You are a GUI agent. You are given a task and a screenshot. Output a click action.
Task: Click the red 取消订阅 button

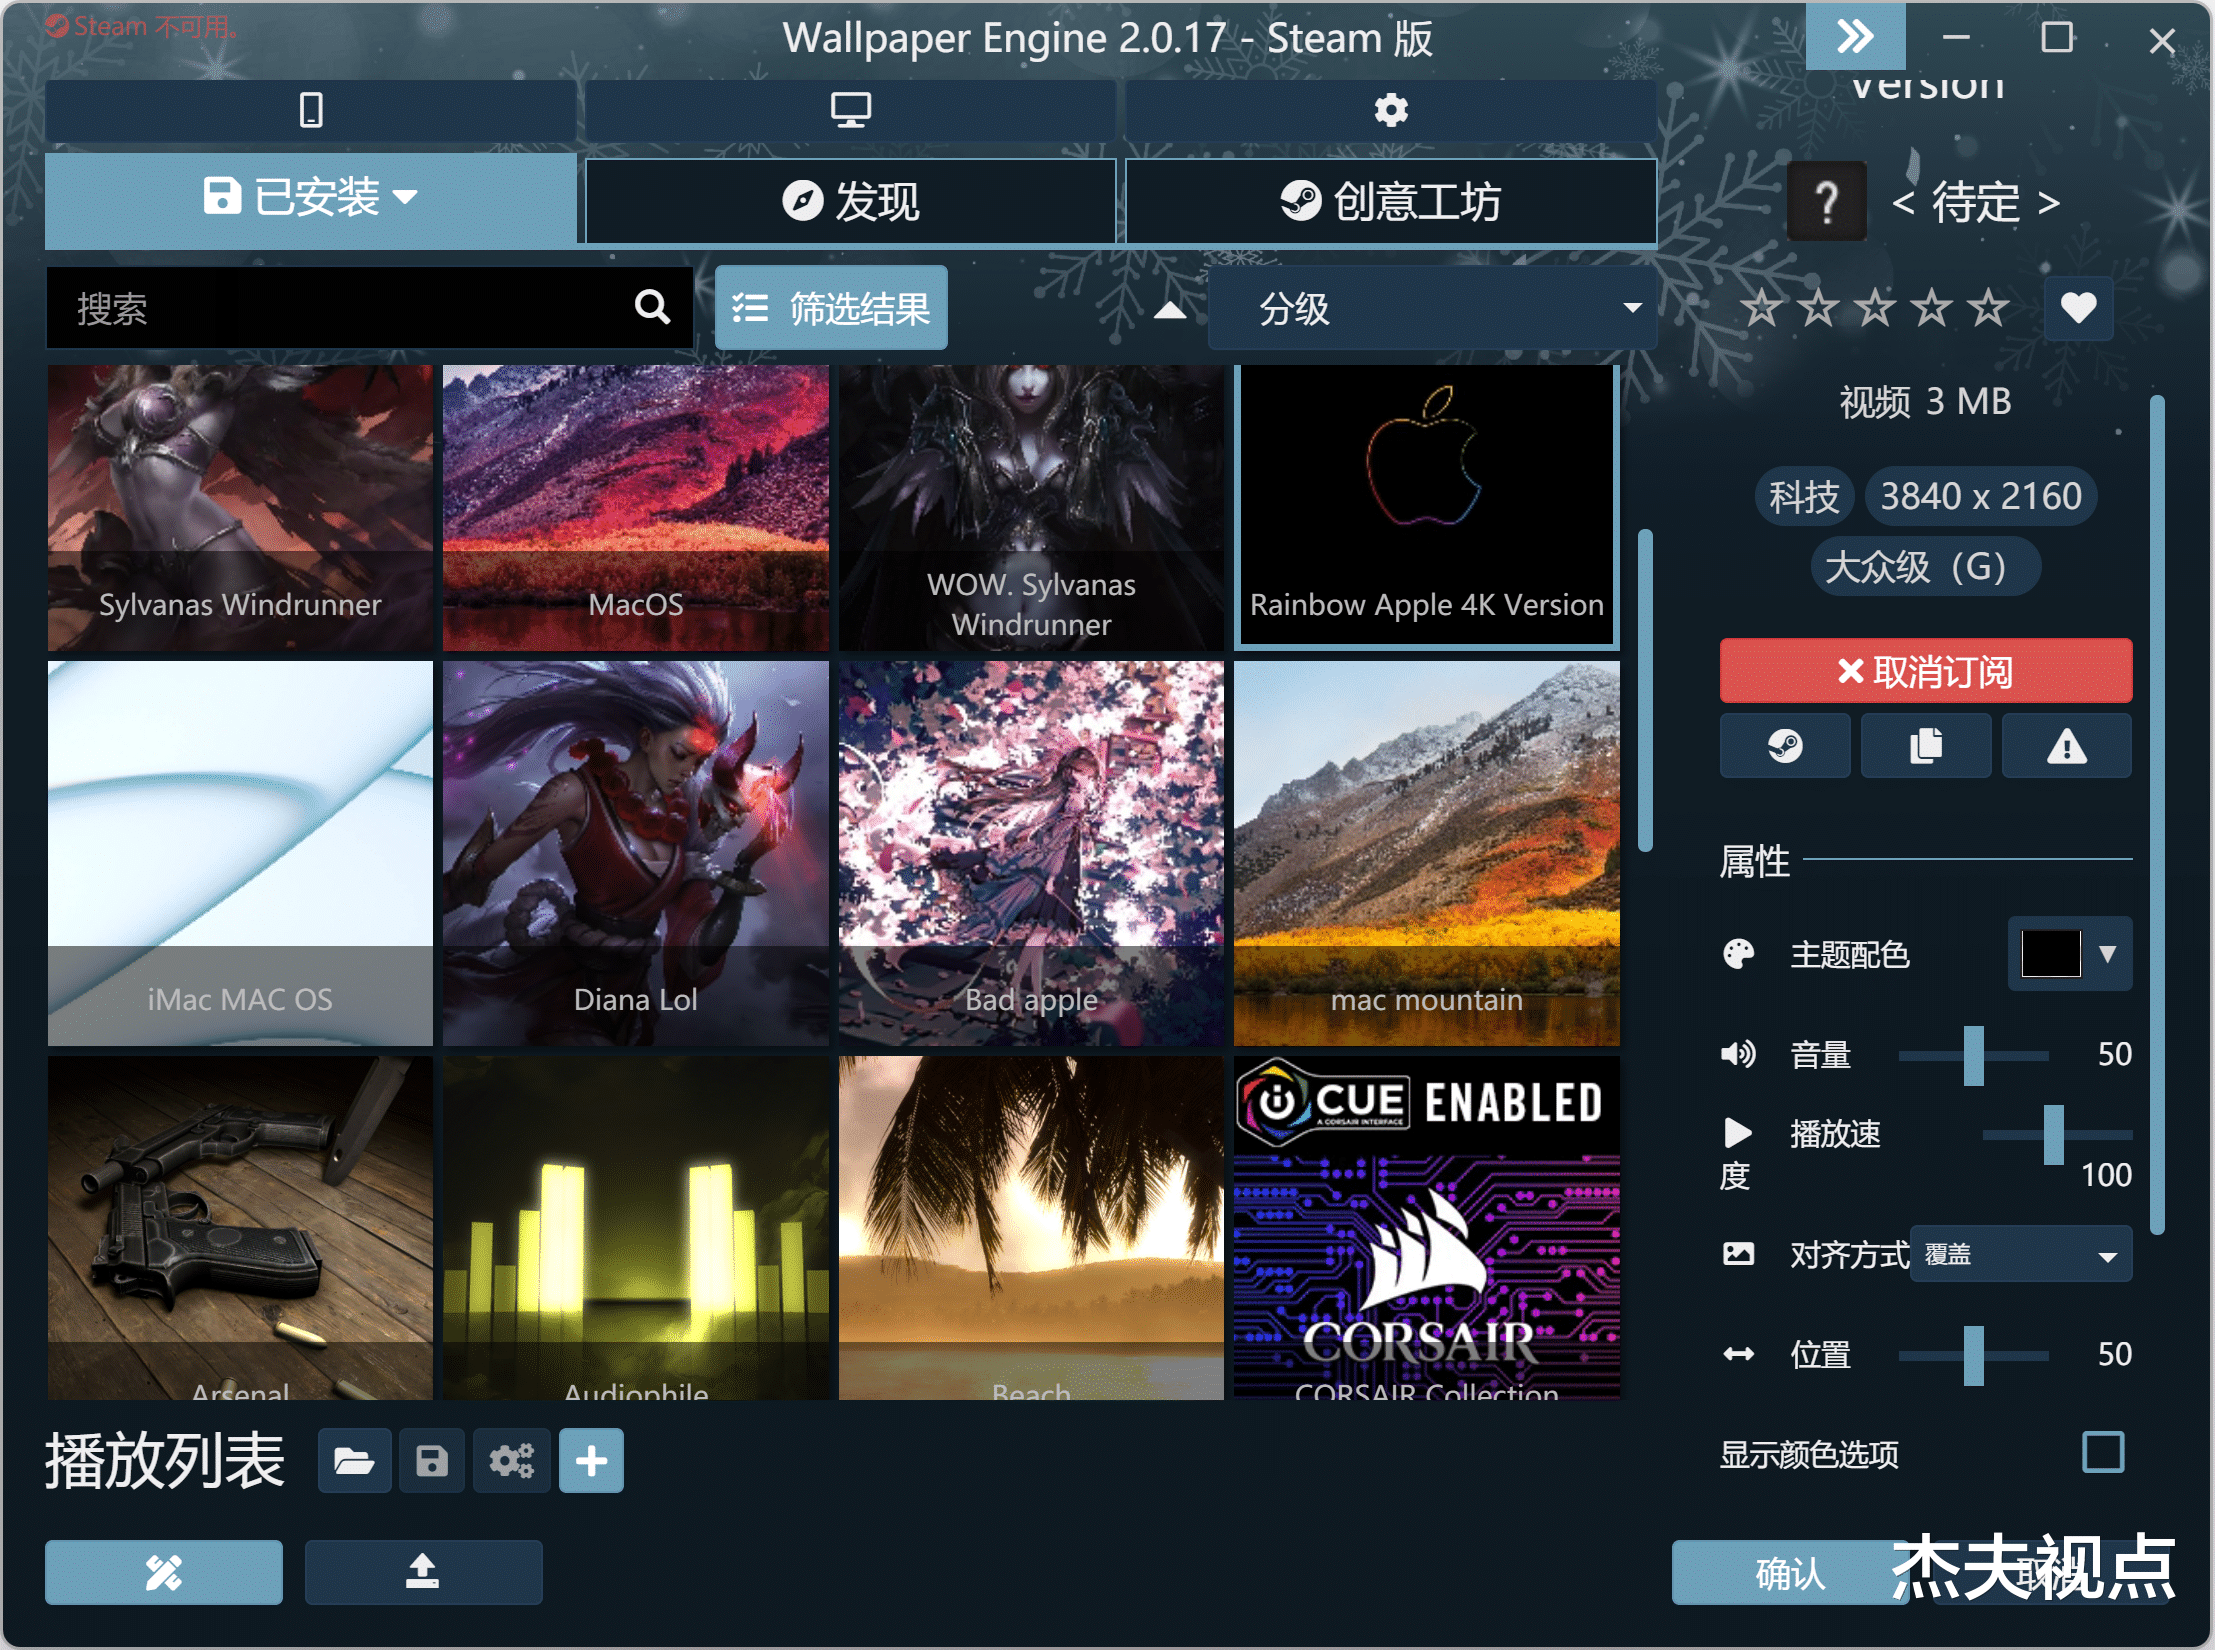tap(1926, 671)
